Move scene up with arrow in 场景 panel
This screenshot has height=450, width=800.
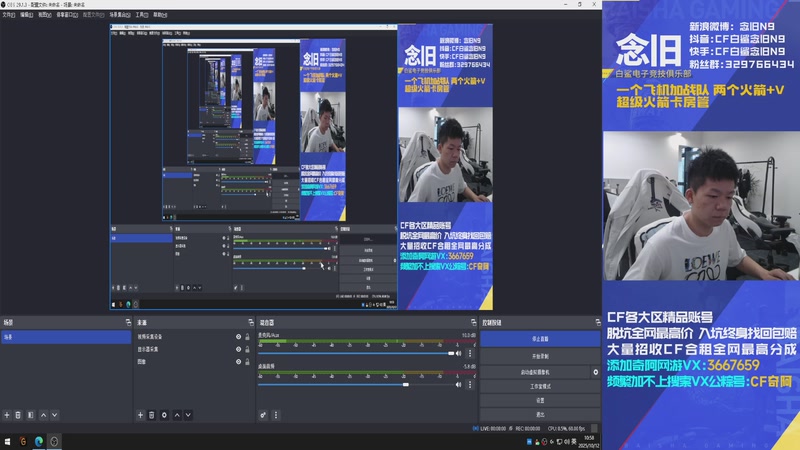pyautogui.click(x=43, y=415)
